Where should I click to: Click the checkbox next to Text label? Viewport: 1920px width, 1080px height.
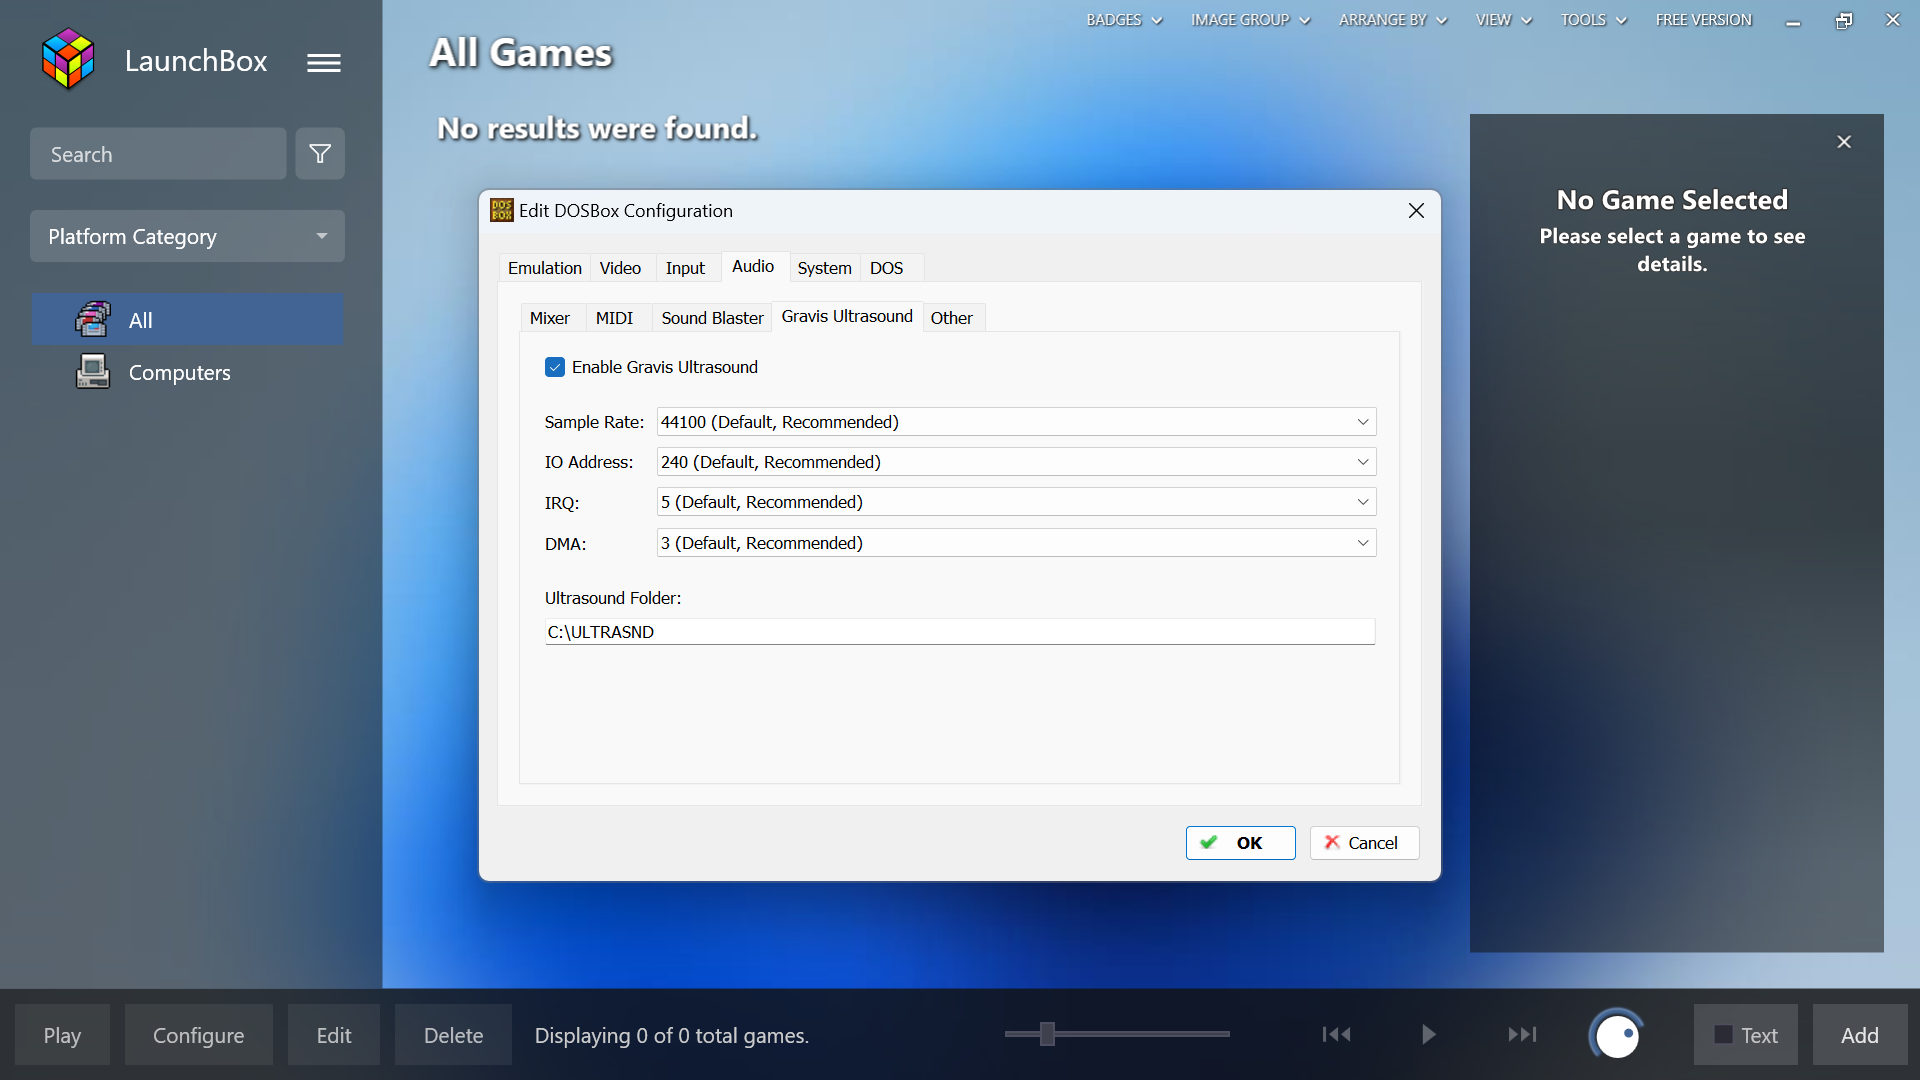pyautogui.click(x=1721, y=1034)
